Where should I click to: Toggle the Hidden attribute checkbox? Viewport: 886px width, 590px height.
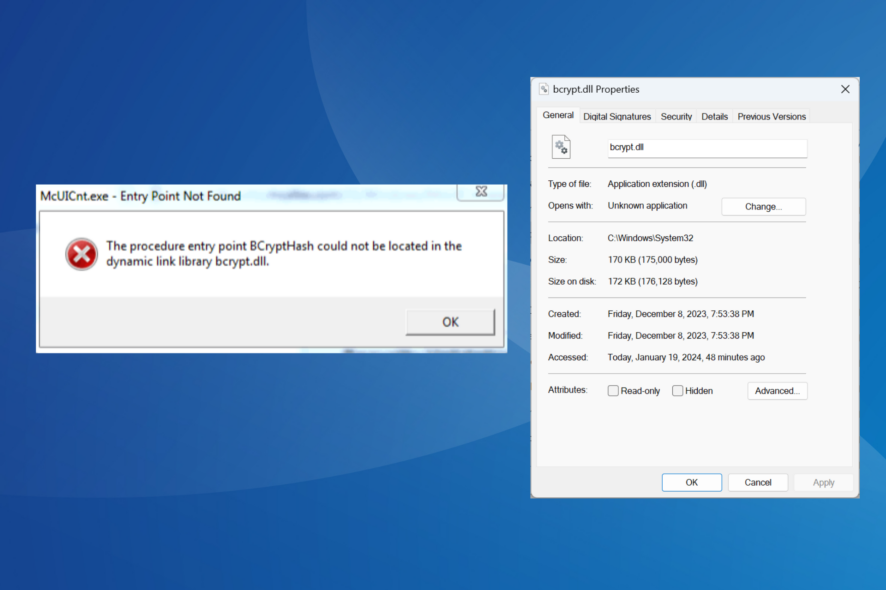coord(677,391)
